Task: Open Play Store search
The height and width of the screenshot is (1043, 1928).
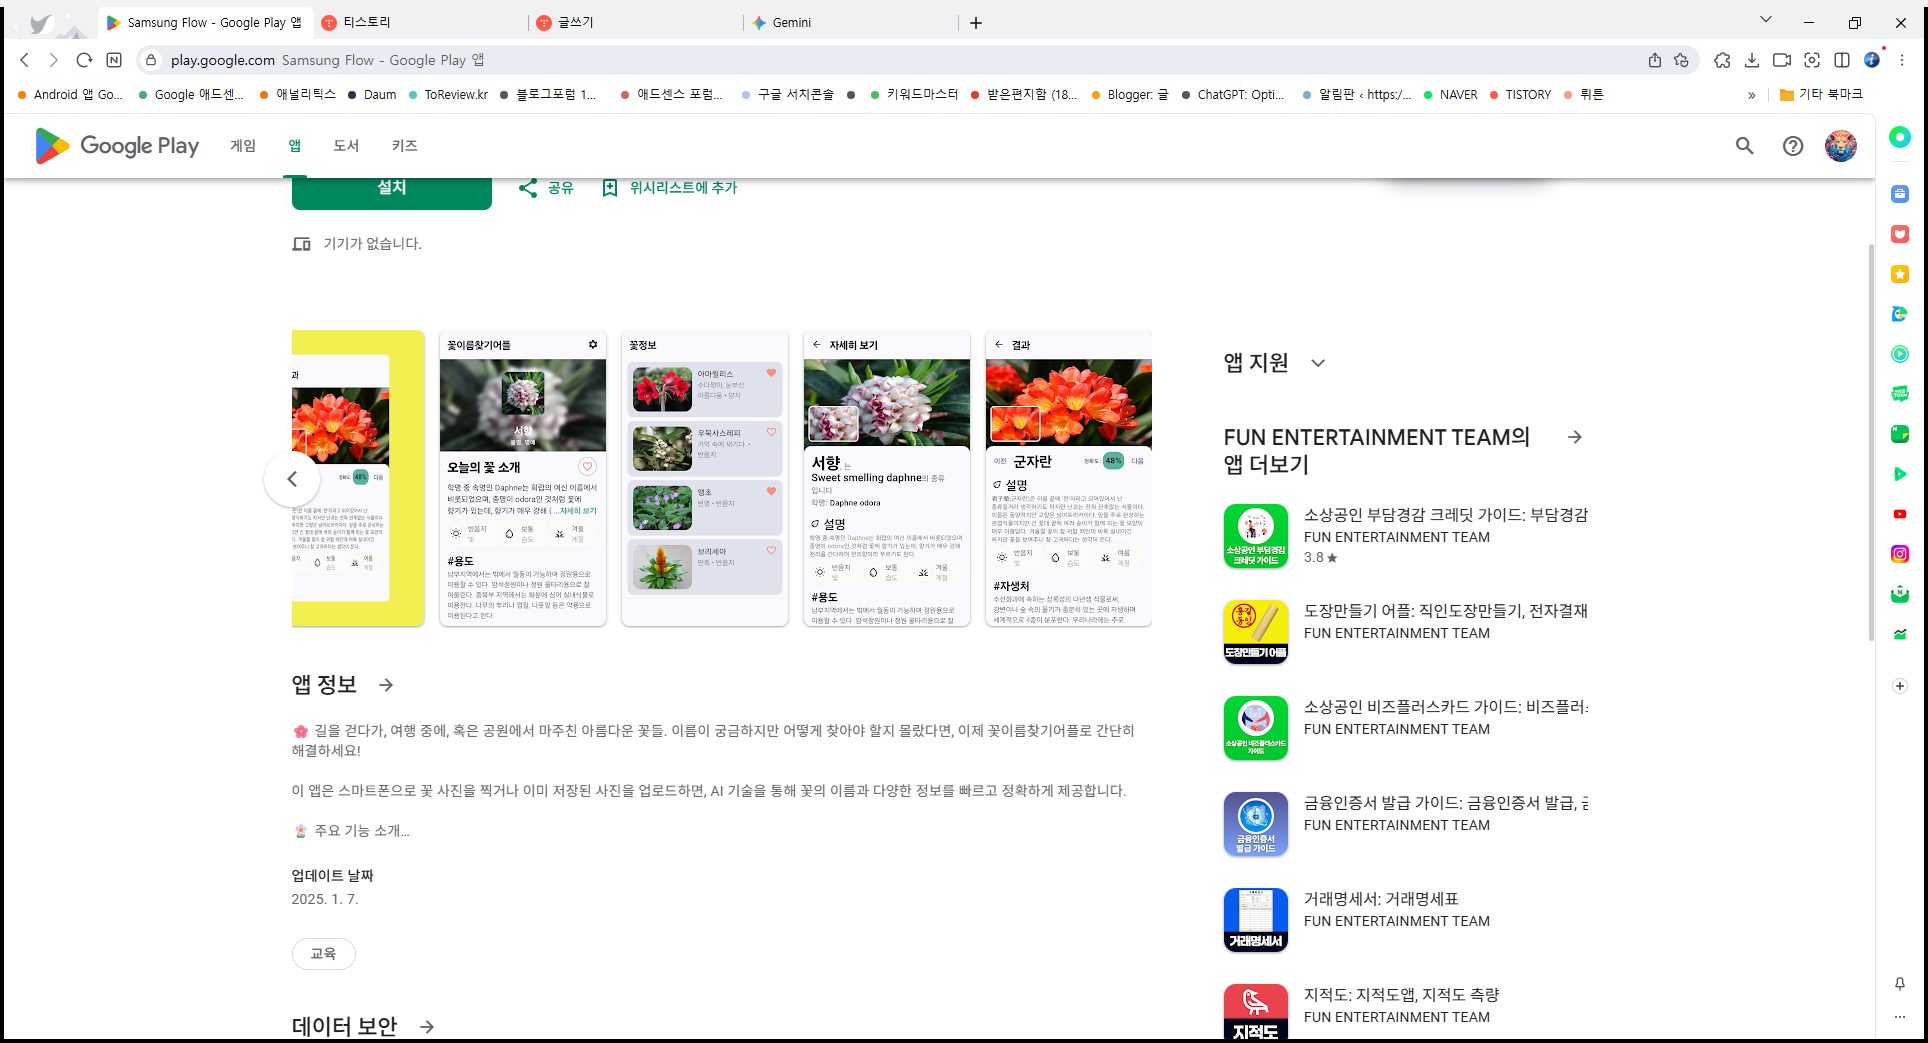Action: click(x=1744, y=146)
